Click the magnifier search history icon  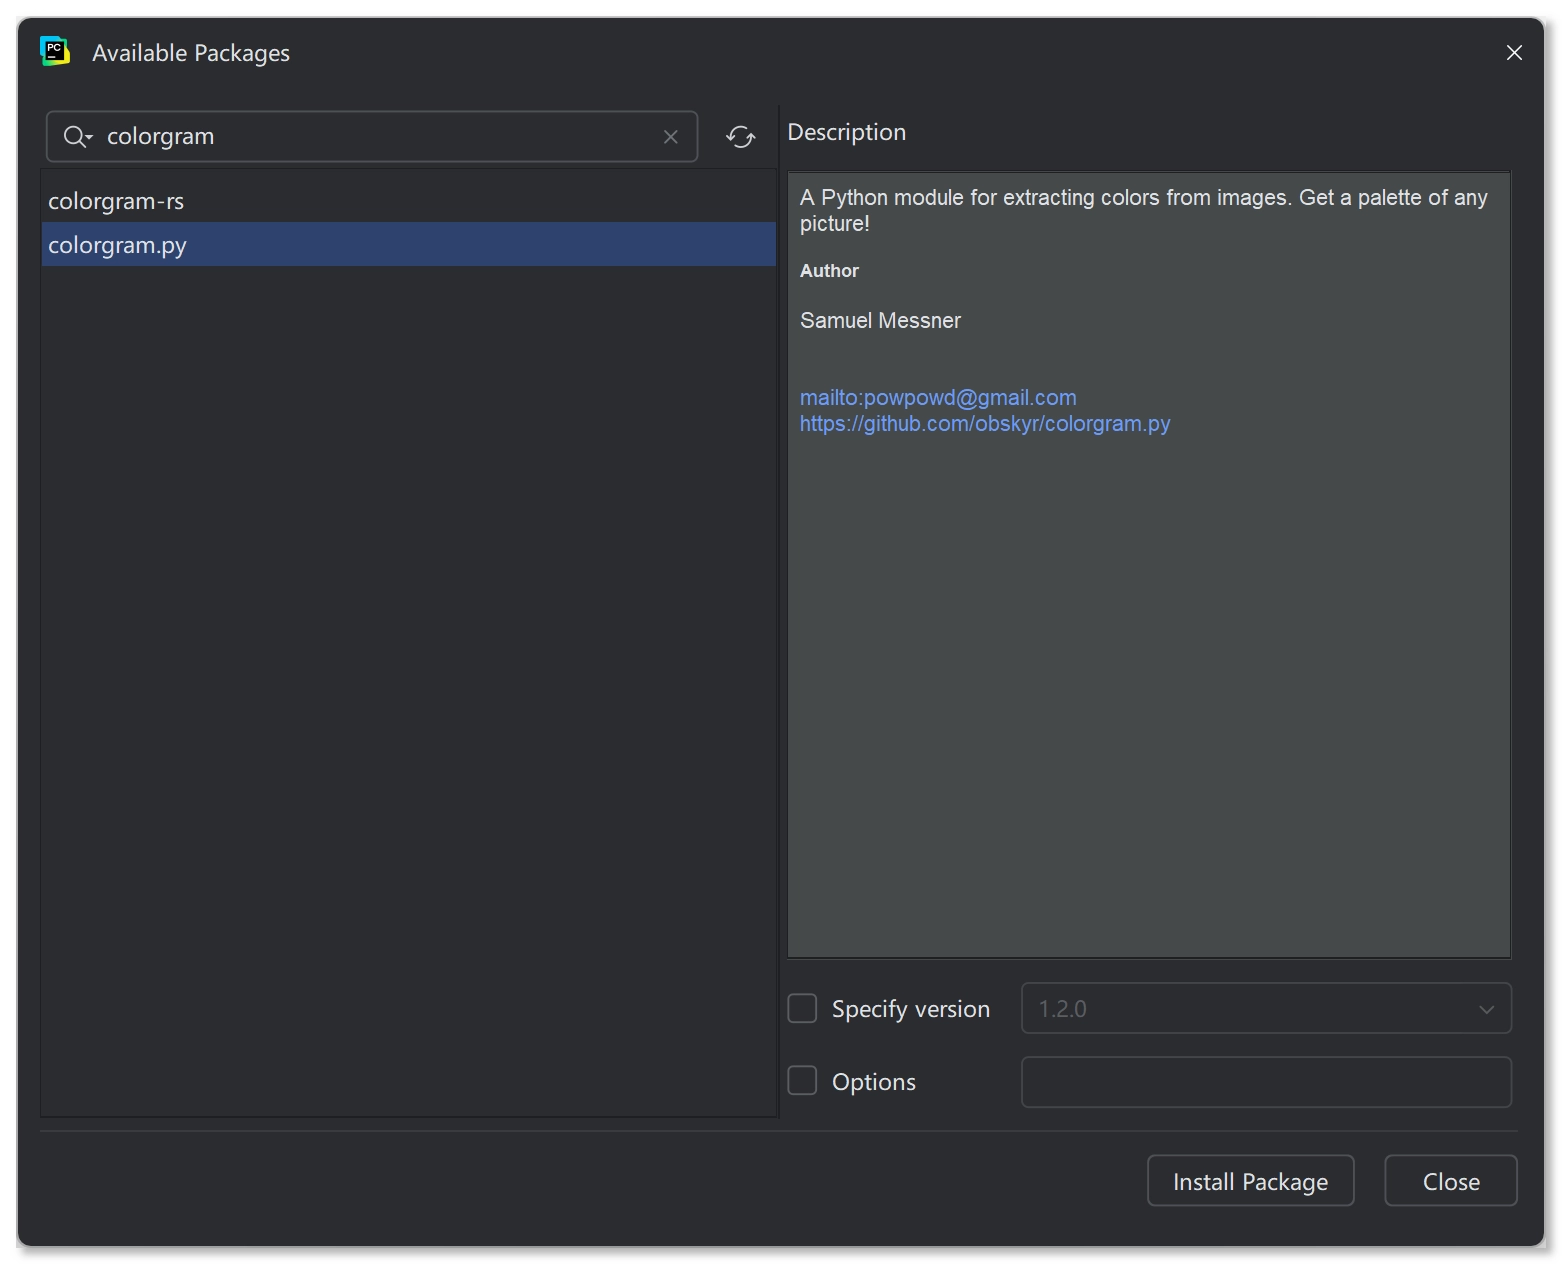(77, 137)
